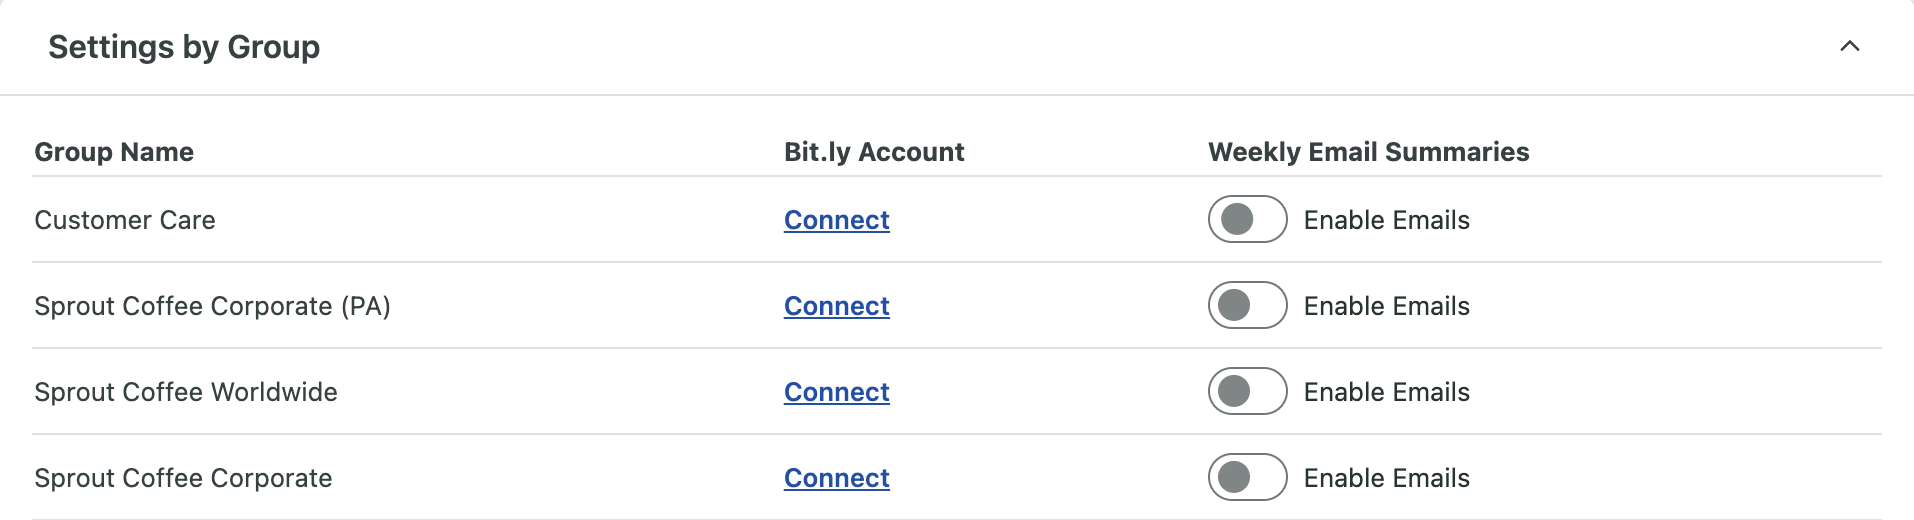Image resolution: width=1914 pixels, height=520 pixels.
Task: Enable weekly emails for Customer Care
Action: pyautogui.click(x=1247, y=220)
